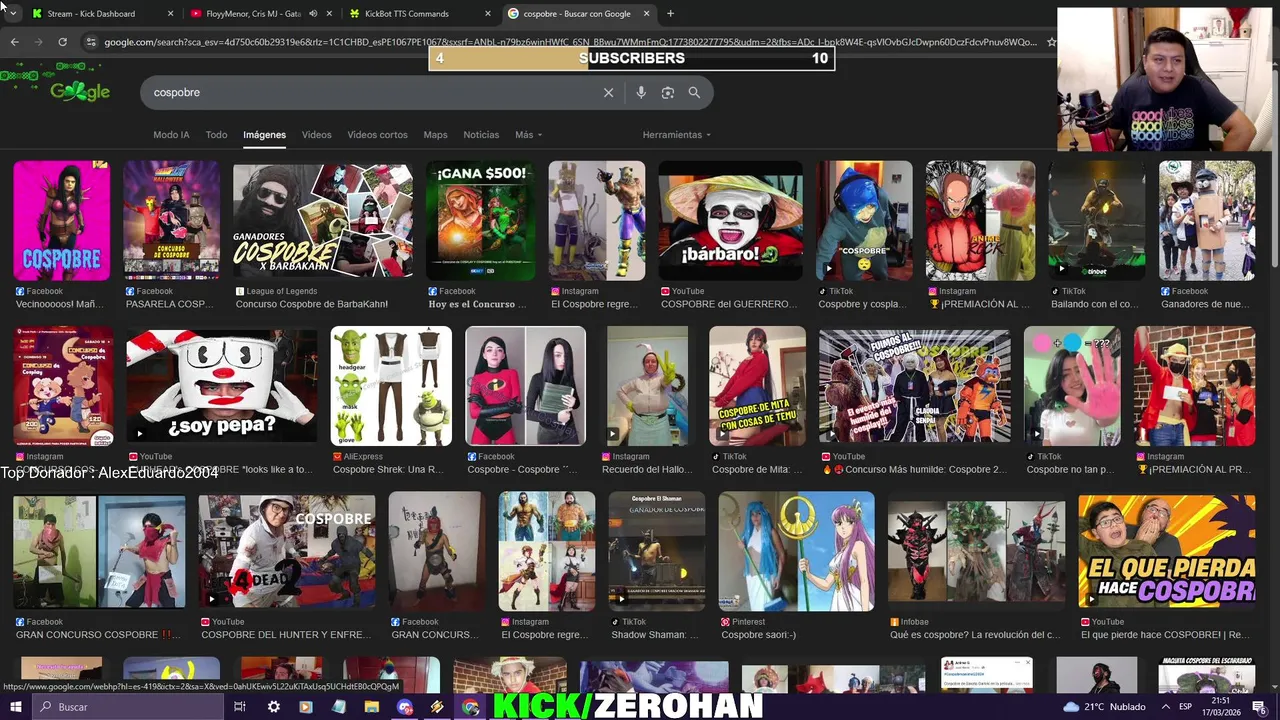Open Task View in taskbar
Screen dimensions: 1280x720
[240, 707]
